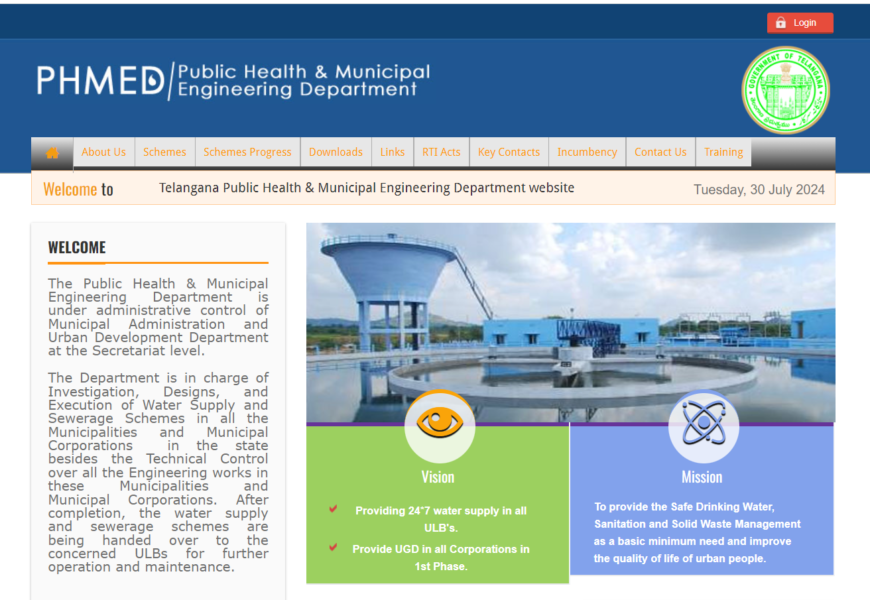Click the lock icon on Login

(x=781, y=23)
